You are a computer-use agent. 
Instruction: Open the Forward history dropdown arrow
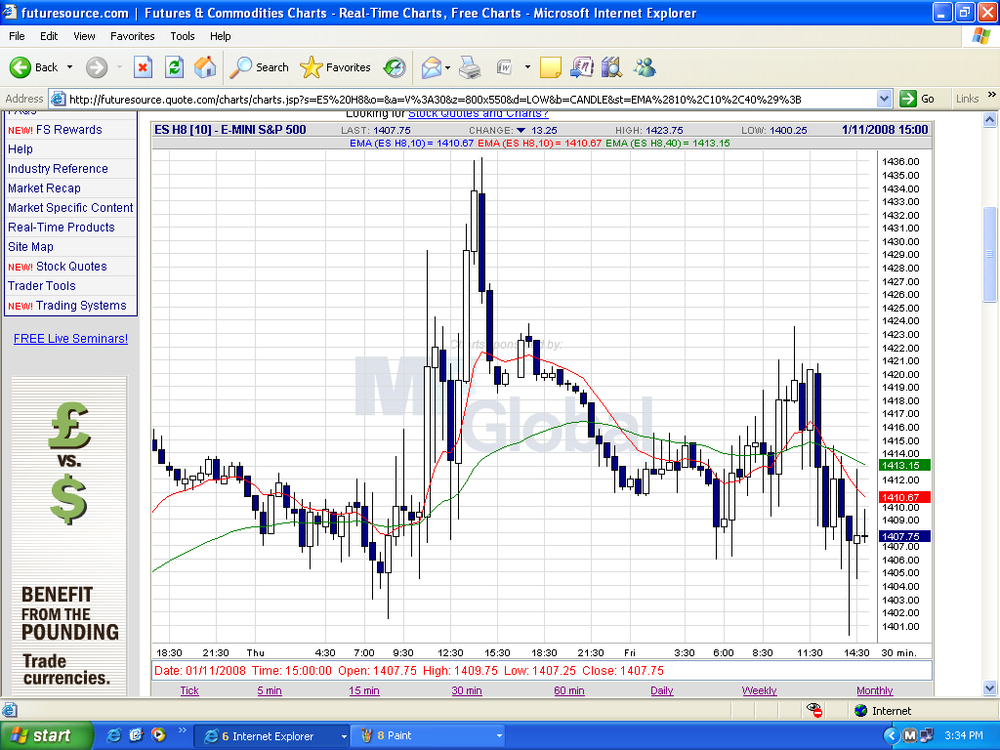click(x=119, y=67)
